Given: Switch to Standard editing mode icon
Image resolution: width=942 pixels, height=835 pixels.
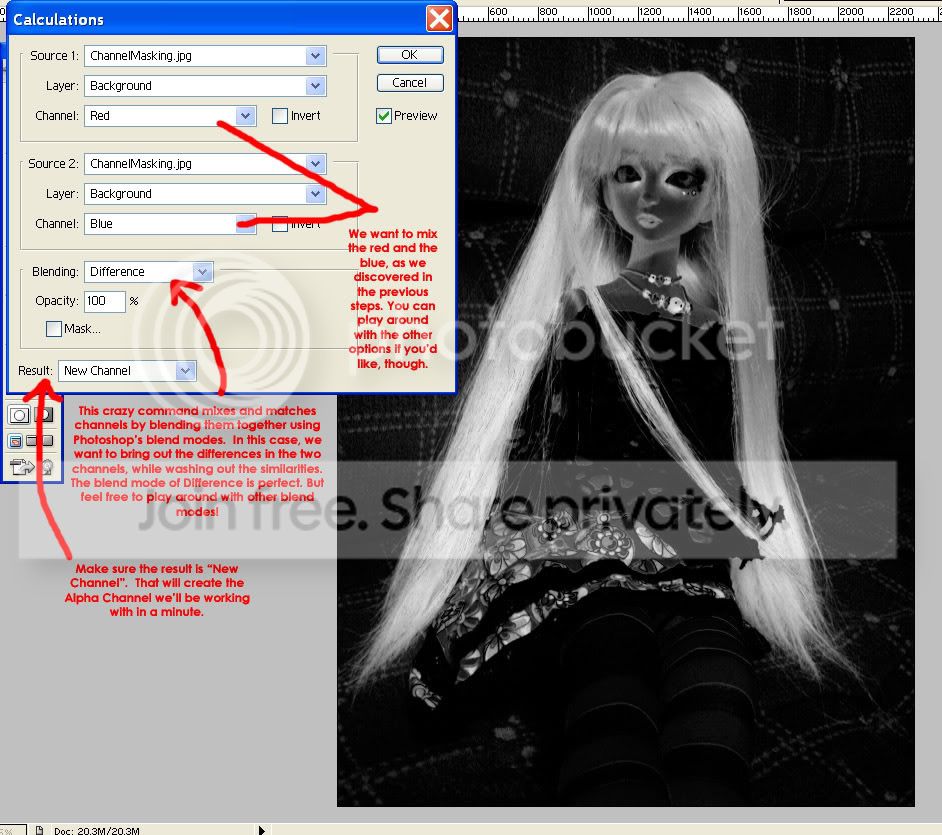Looking at the screenshot, I should 19,414.
